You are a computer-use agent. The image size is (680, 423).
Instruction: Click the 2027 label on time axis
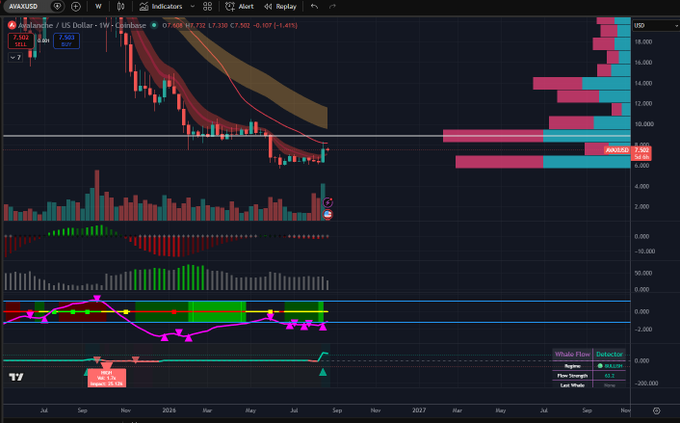point(418,410)
